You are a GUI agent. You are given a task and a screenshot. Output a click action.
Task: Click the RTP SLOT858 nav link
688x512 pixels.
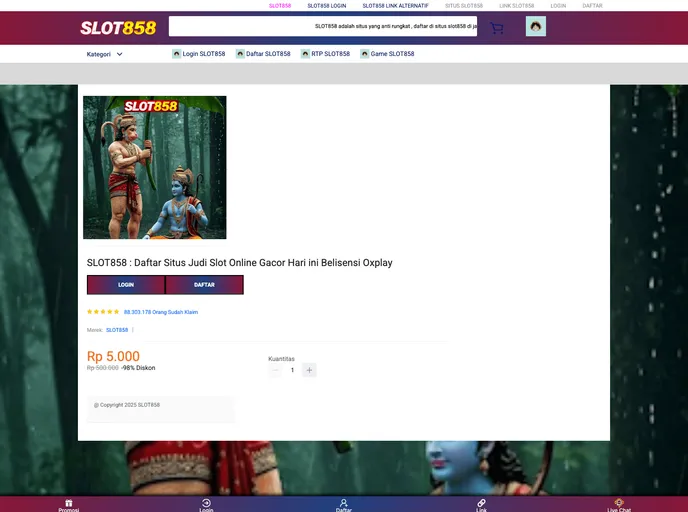330,54
